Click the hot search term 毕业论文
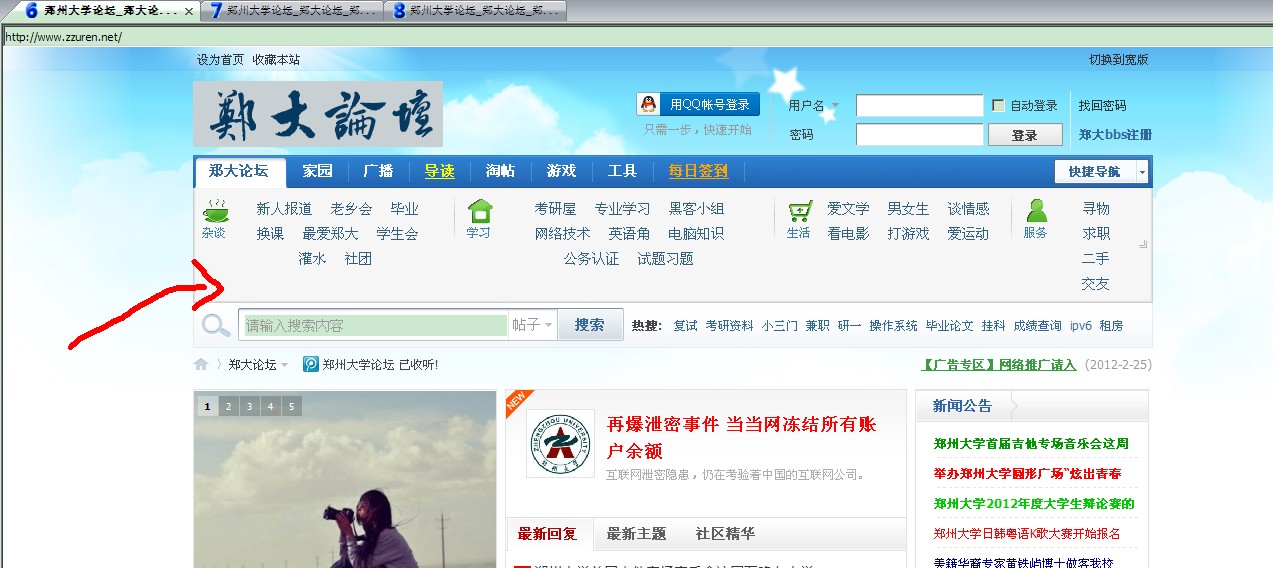The width and height of the screenshot is (1273, 568). click(x=949, y=326)
